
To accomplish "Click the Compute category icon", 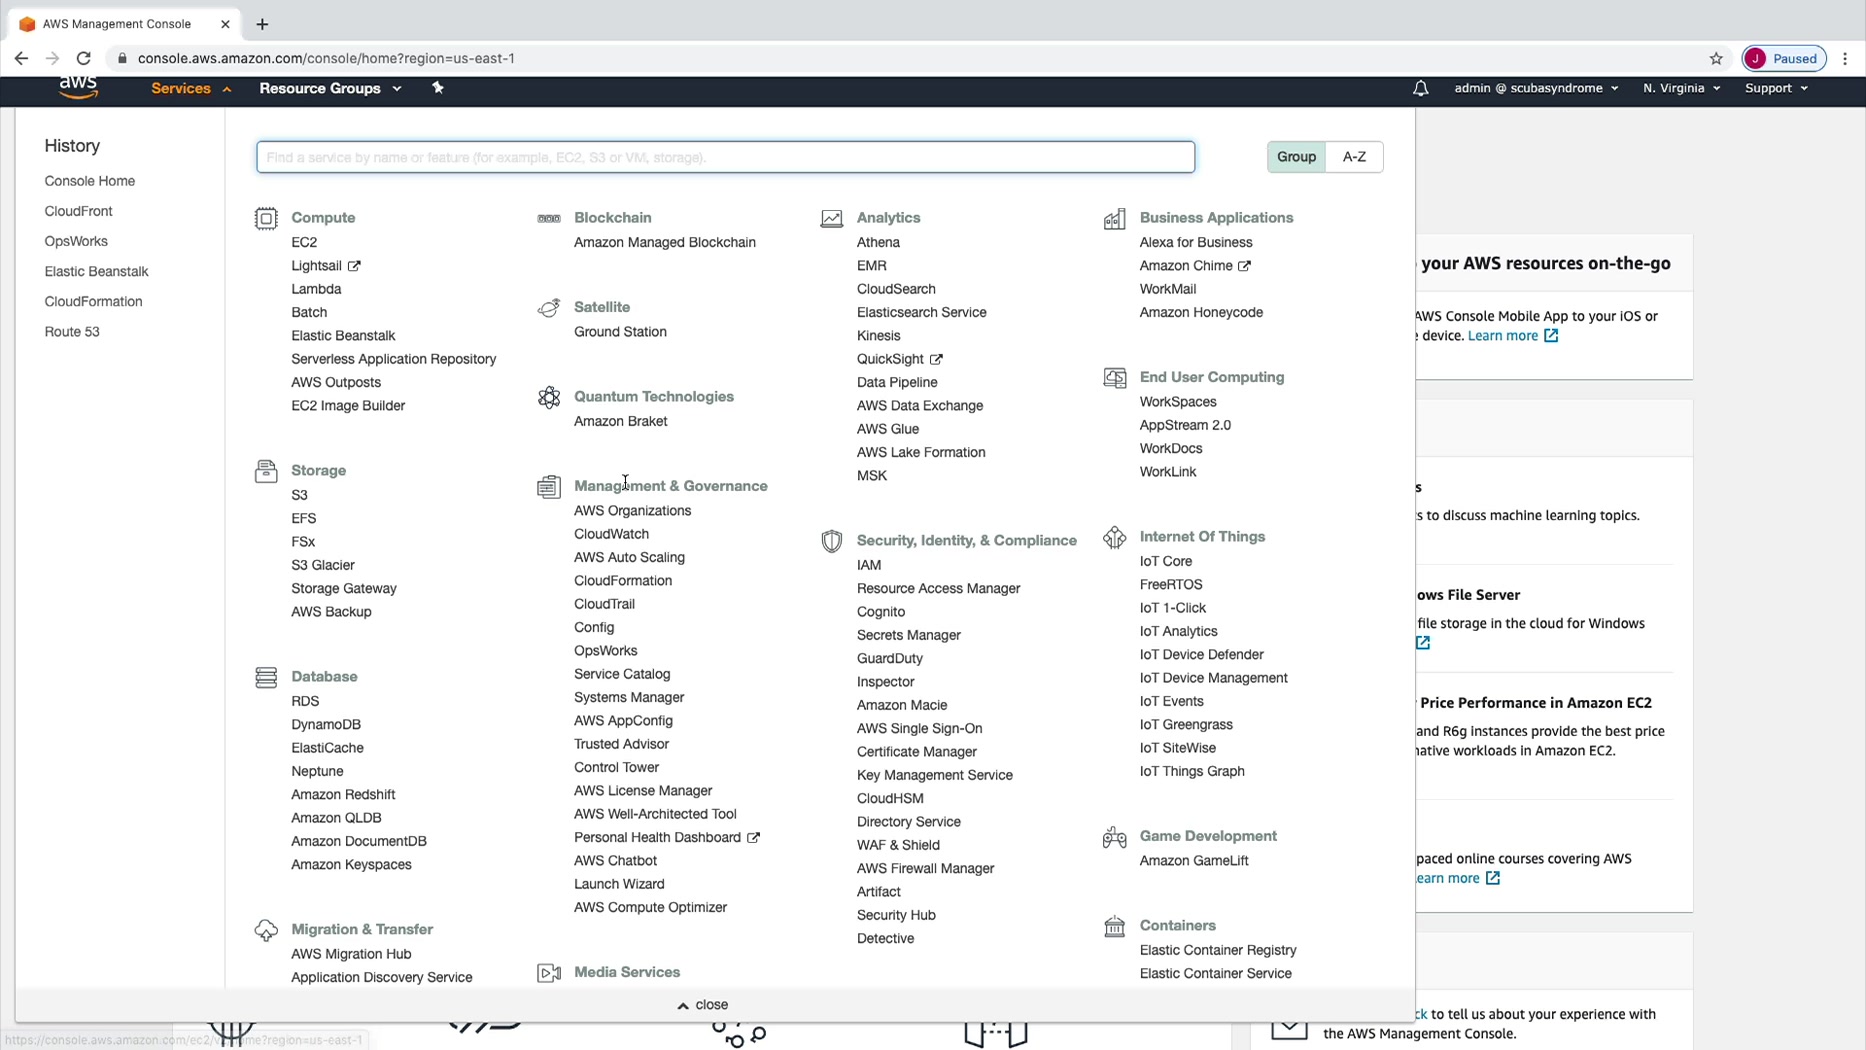I will pos(266,218).
